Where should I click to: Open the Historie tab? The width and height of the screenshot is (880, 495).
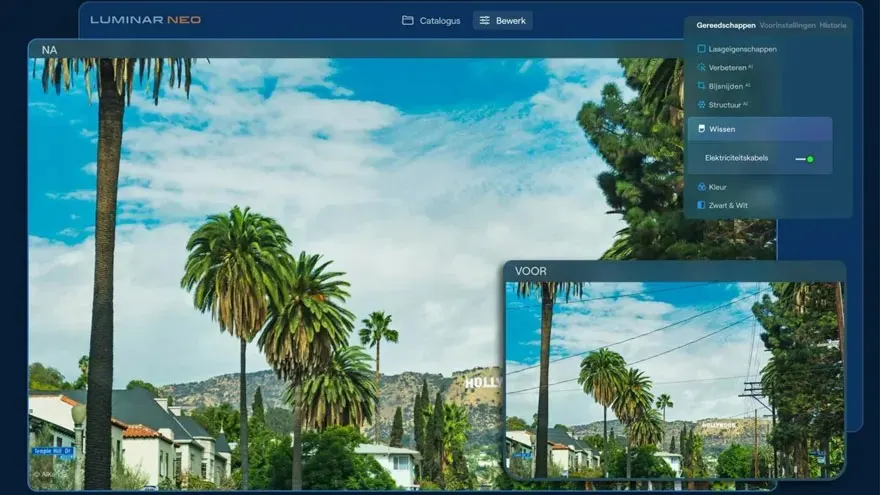click(x=833, y=25)
